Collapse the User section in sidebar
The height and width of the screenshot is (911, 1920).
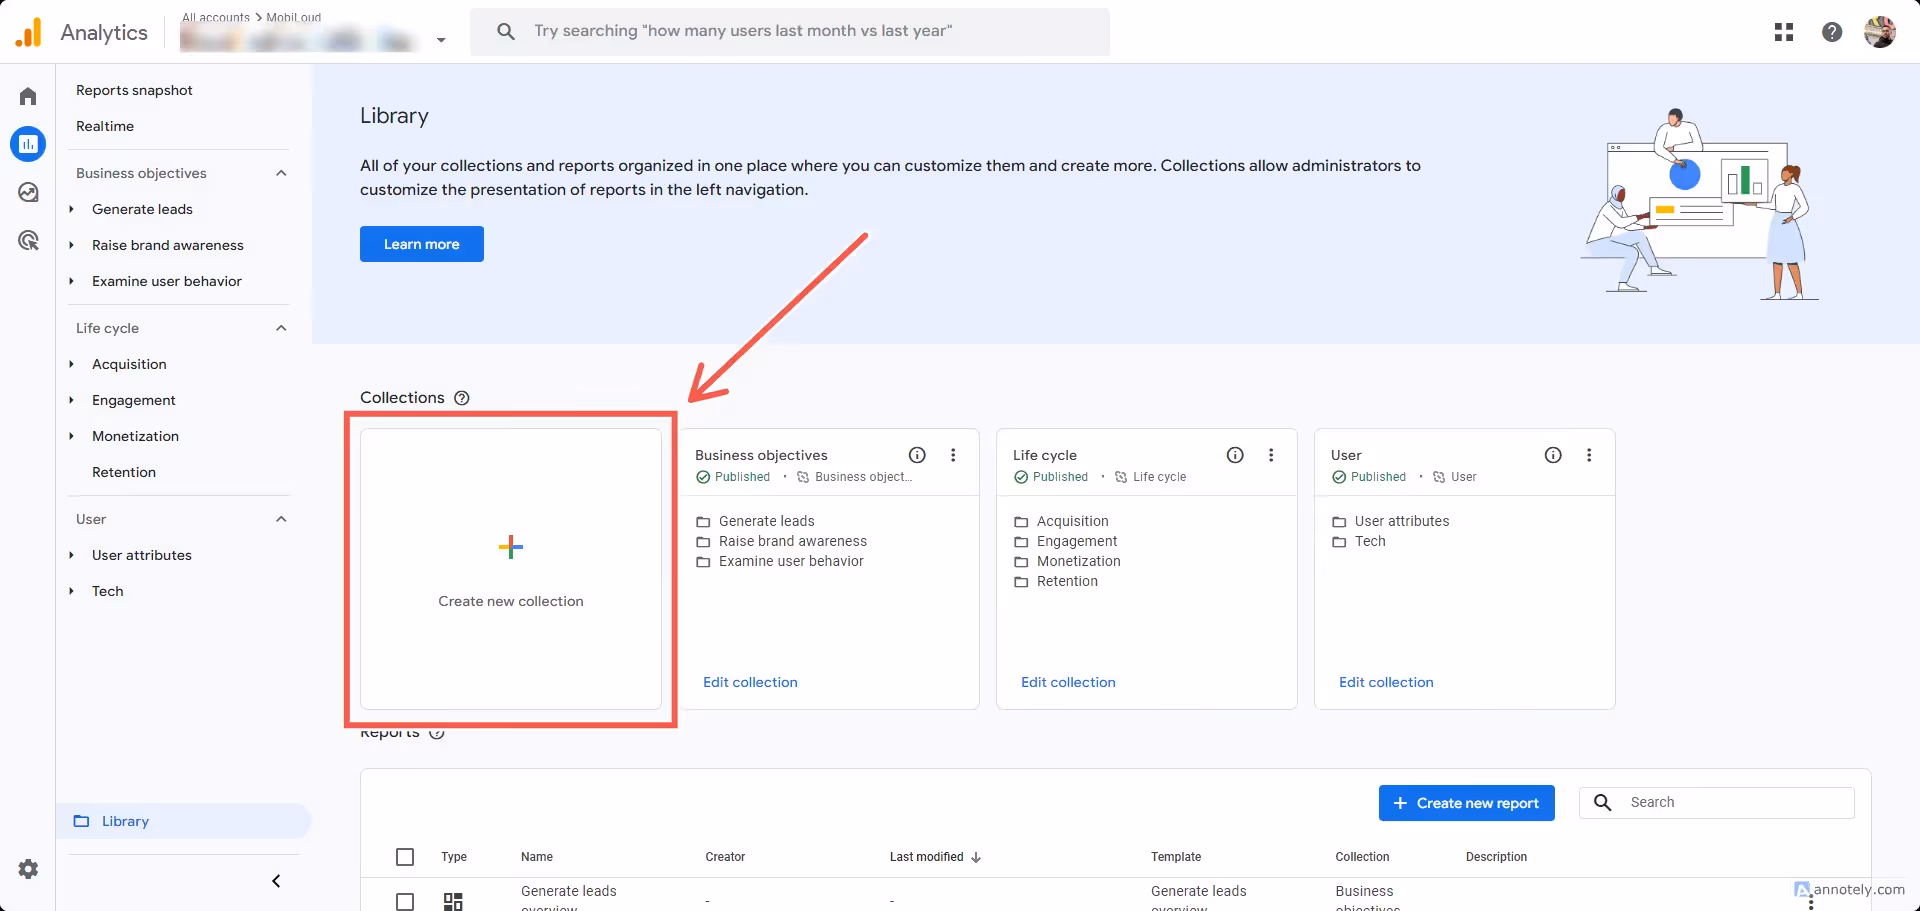(281, 519)
